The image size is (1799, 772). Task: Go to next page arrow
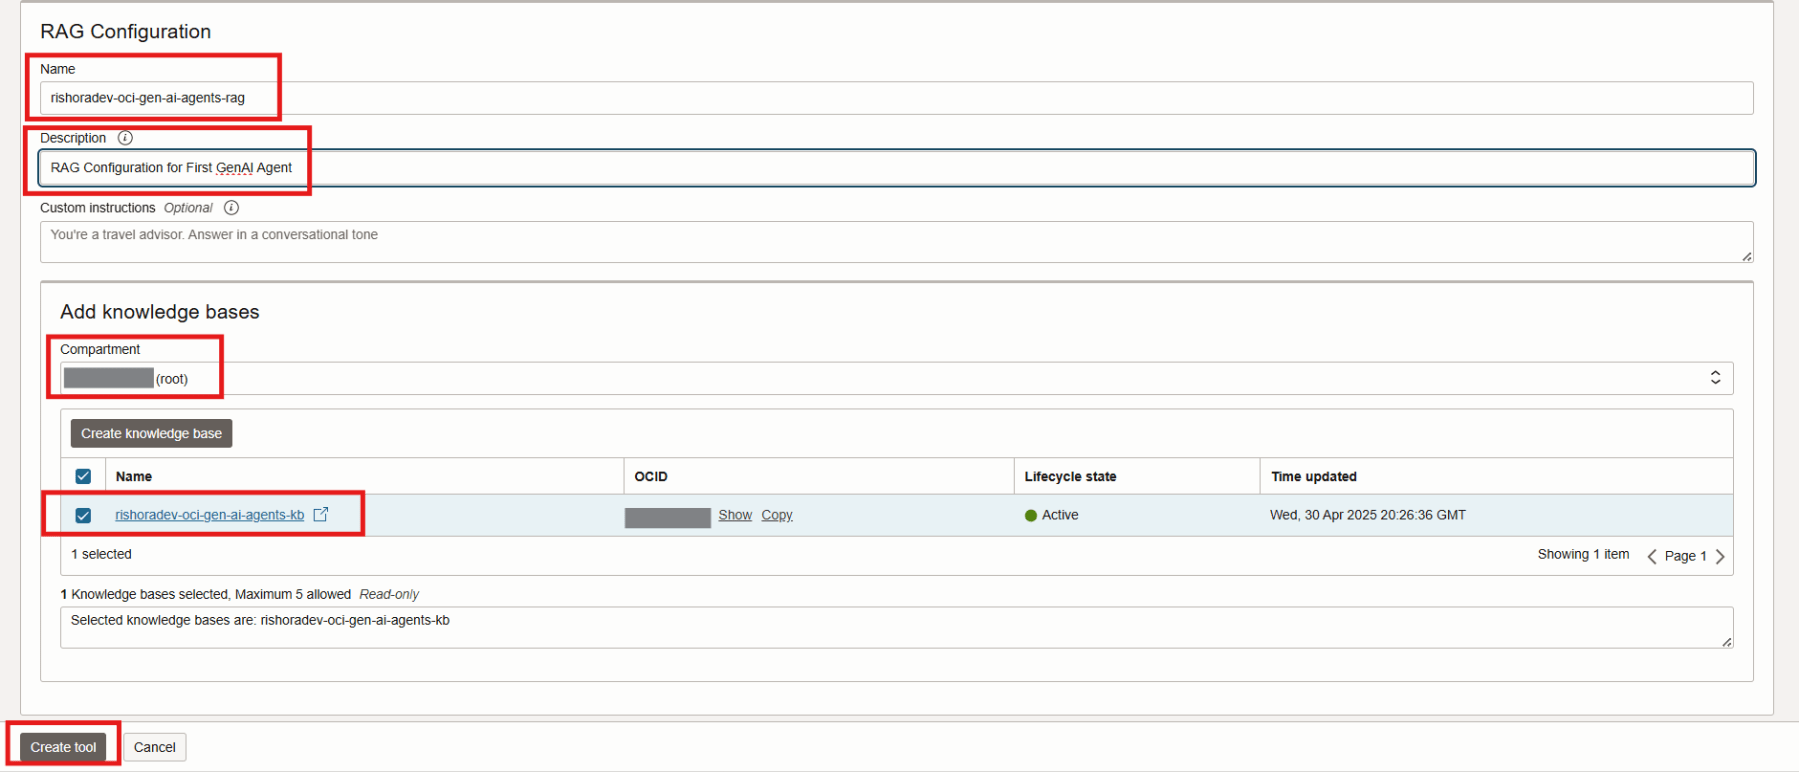point(1720,556)
